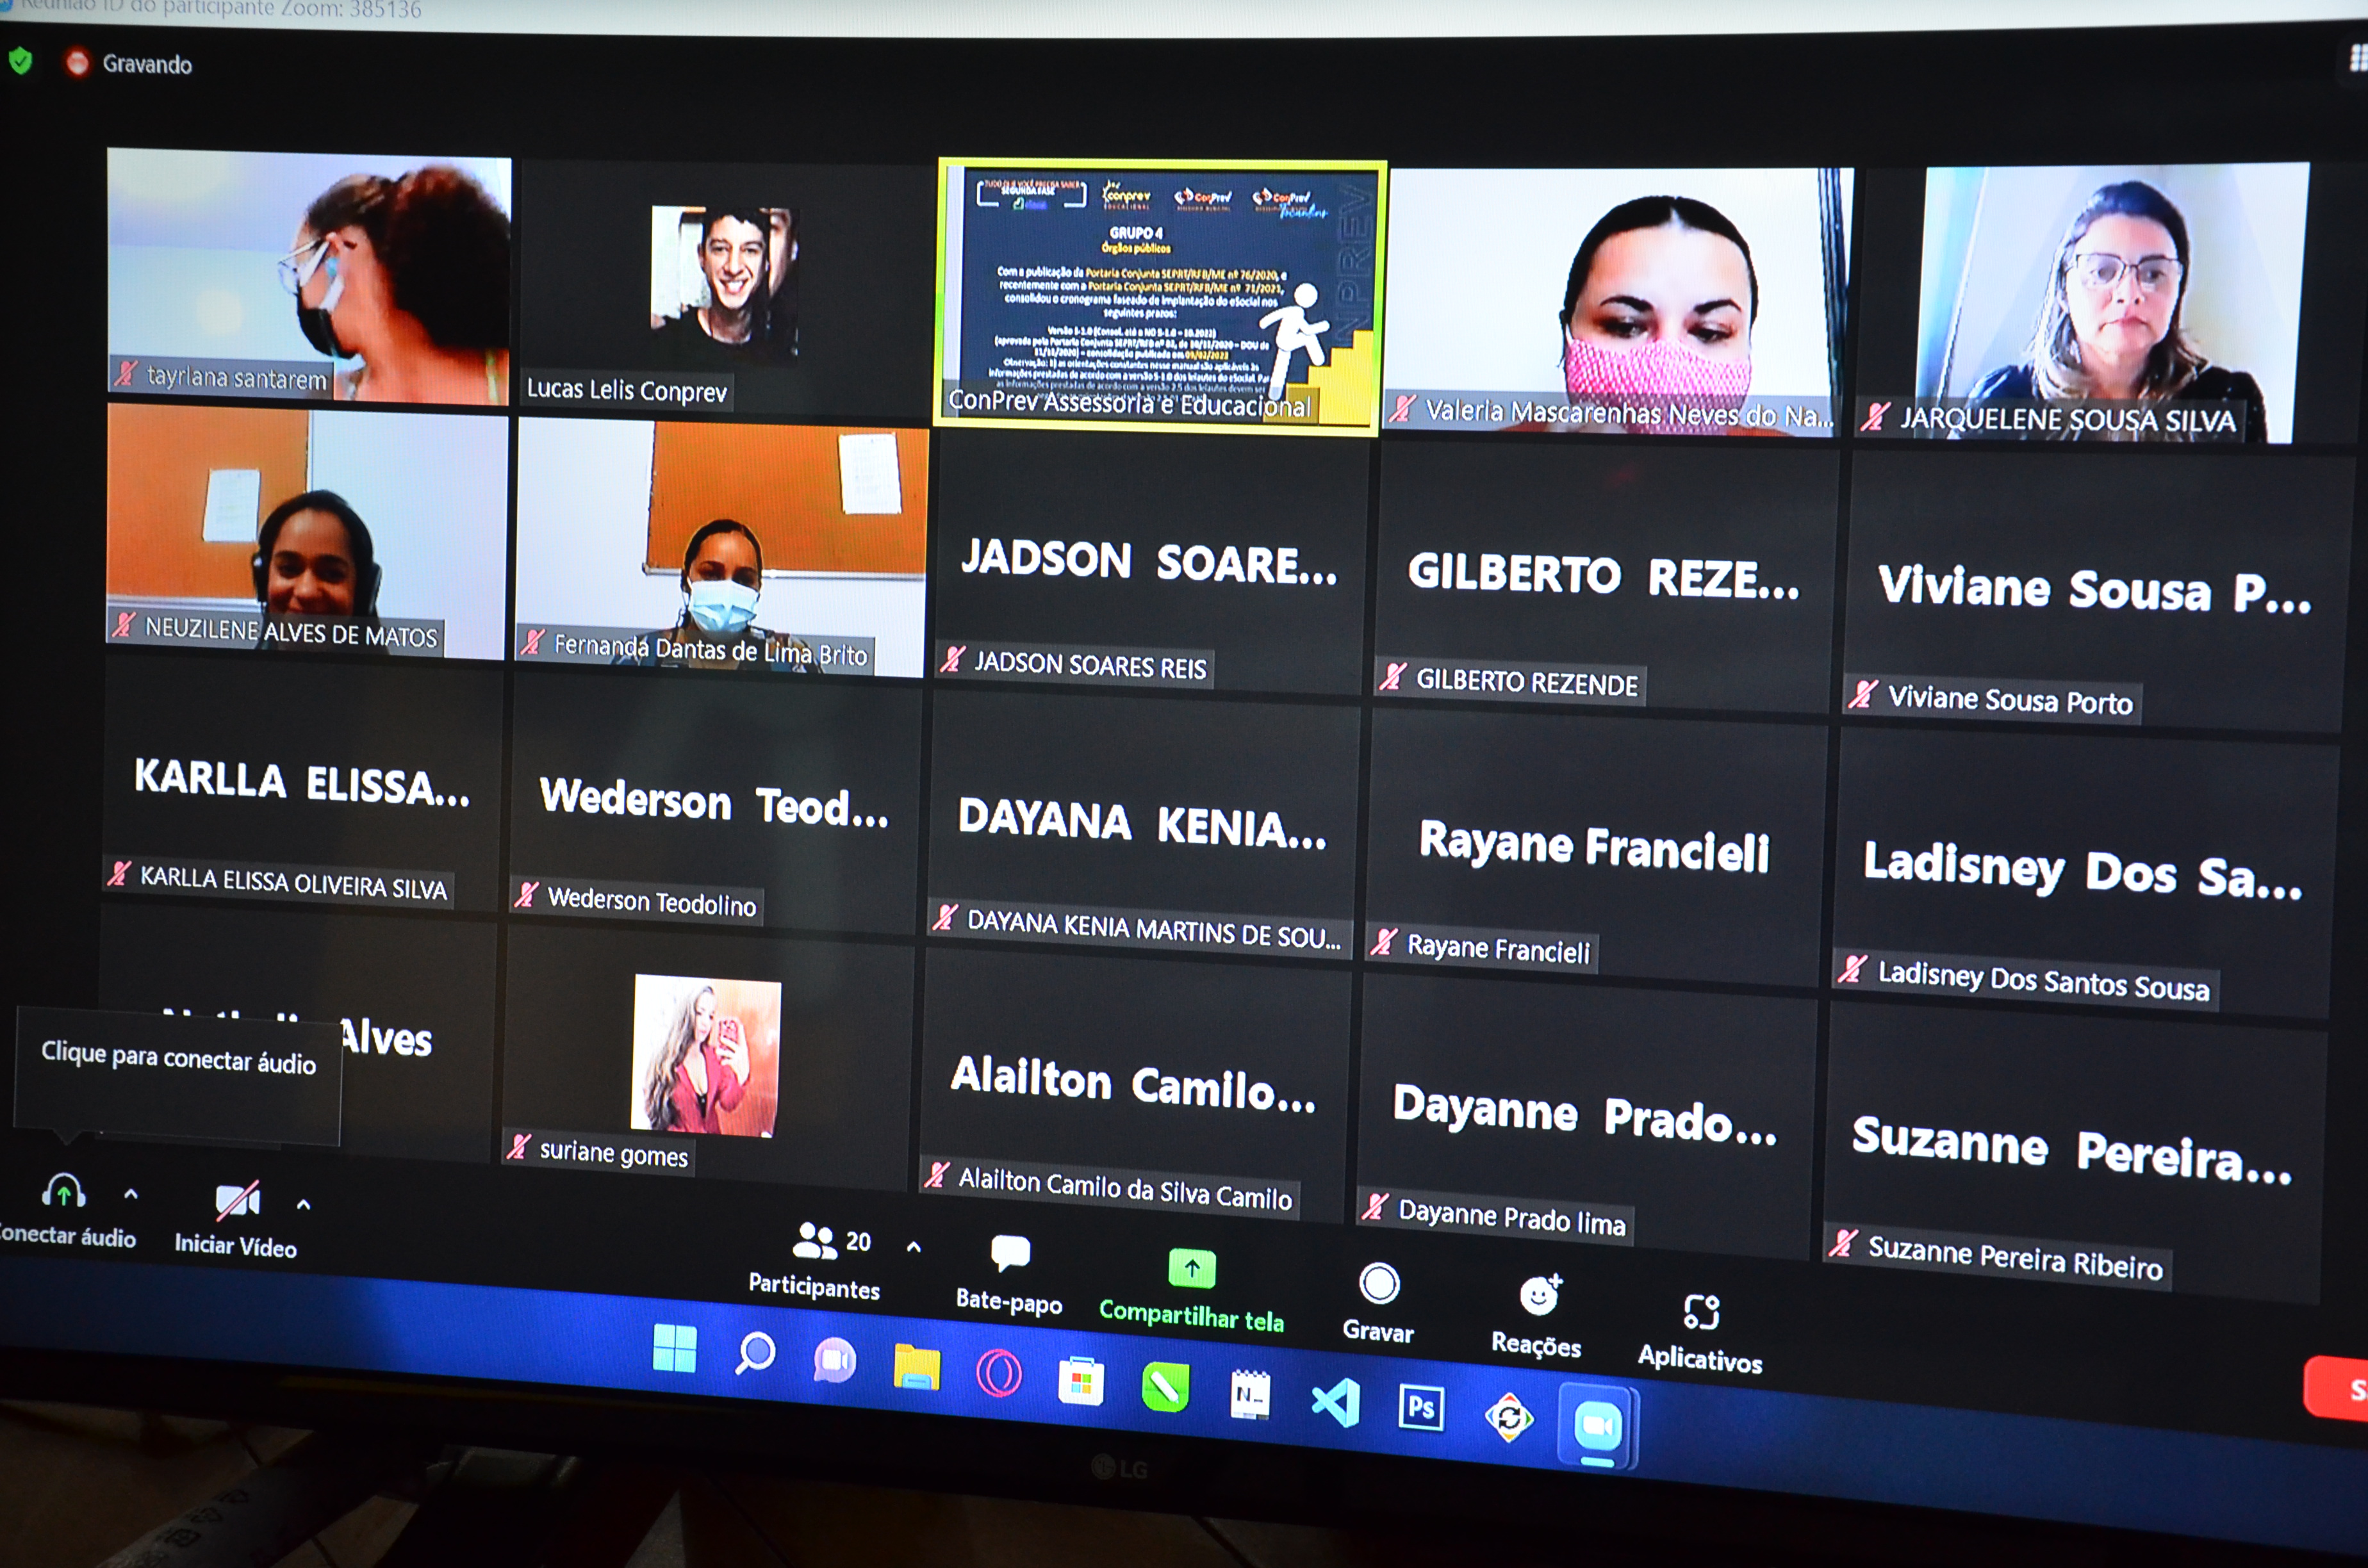2368x1568 pixels.
Task: Click the Conectar áudio headphone icon
Action: coord(64,1192)
